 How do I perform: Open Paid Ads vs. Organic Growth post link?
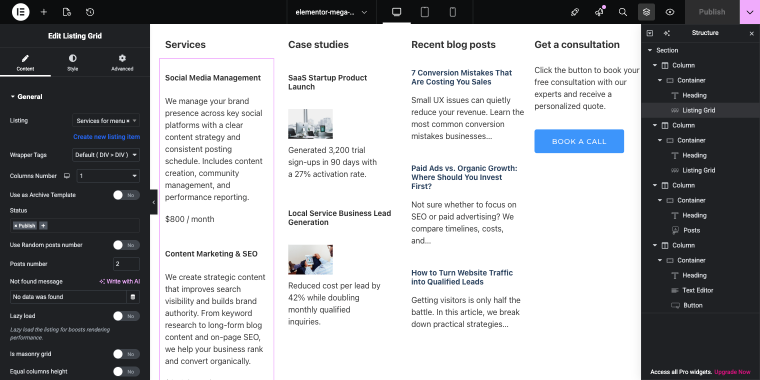pyautogui.click(x=464, y=177)
